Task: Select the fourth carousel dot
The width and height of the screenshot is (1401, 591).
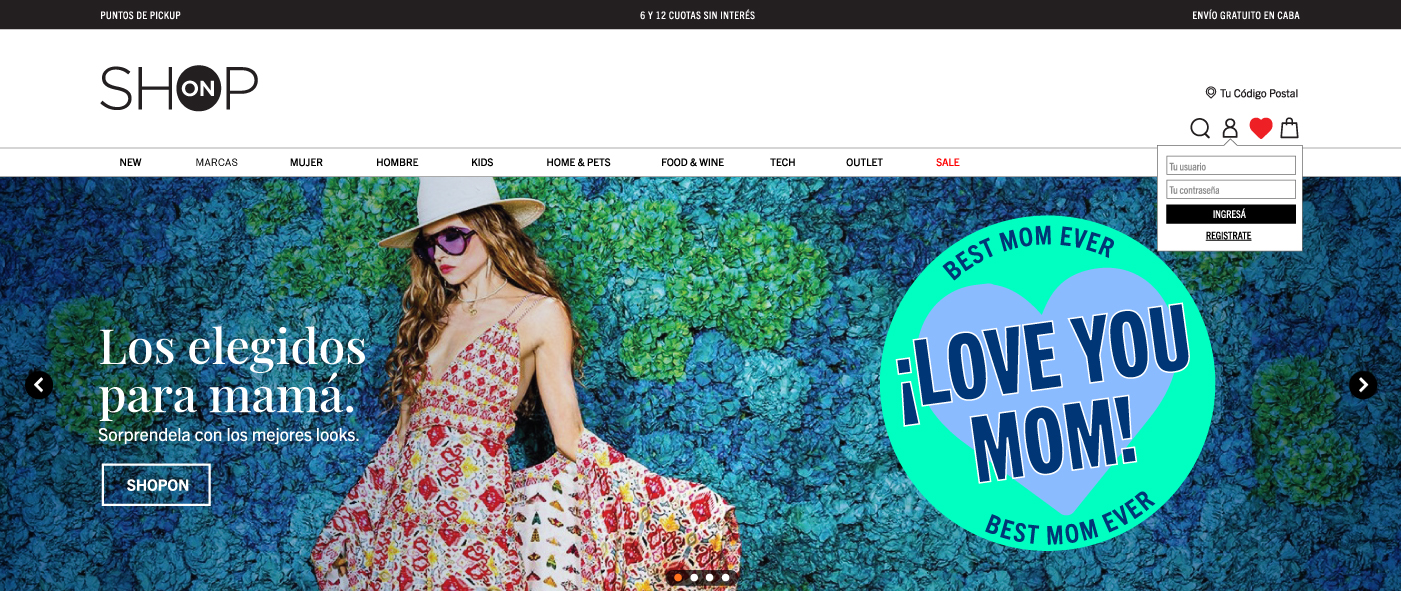Action: 726,577
